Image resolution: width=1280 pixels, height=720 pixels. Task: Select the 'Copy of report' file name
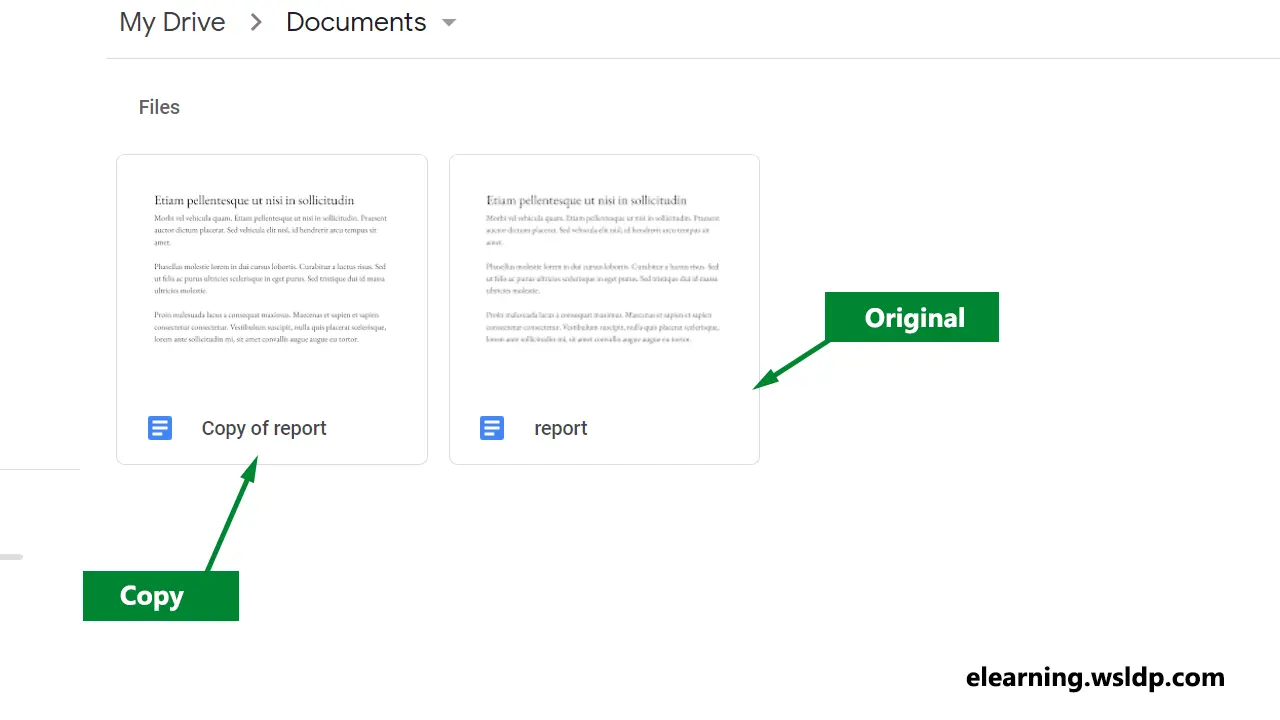pyautogui.click(x=264, y=428)
